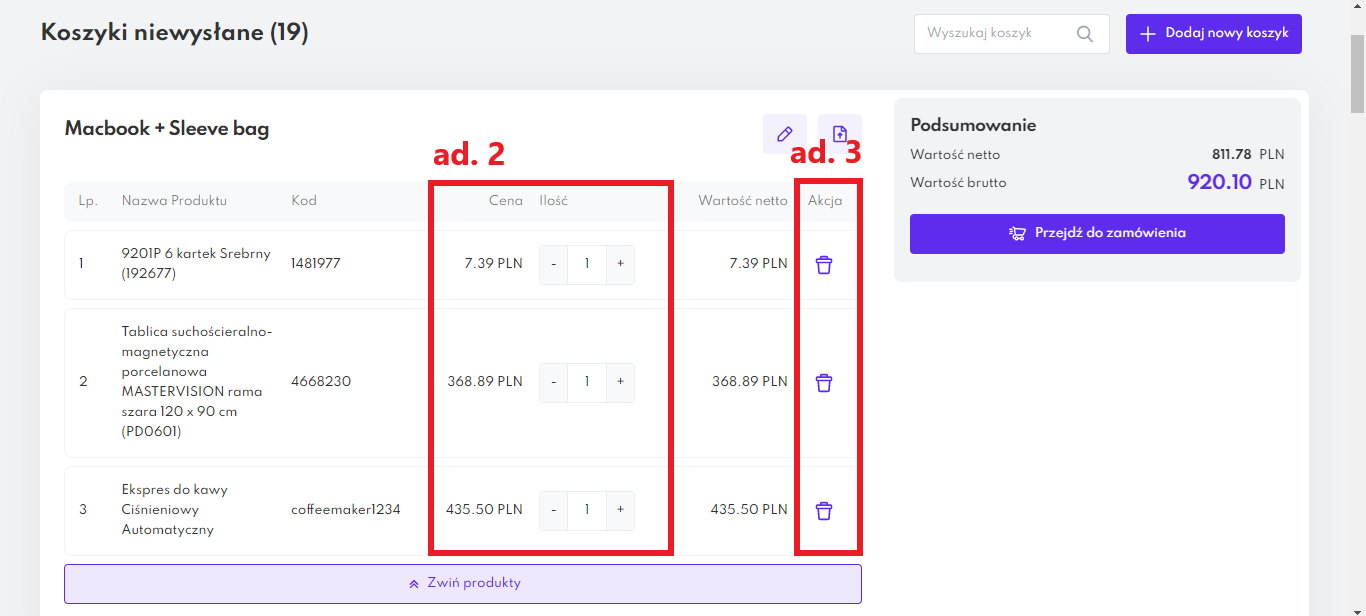This screenshot has width=1366, height=616.
Task: Click the page vertical scrollbar thumb
Action: point(1357,75)
